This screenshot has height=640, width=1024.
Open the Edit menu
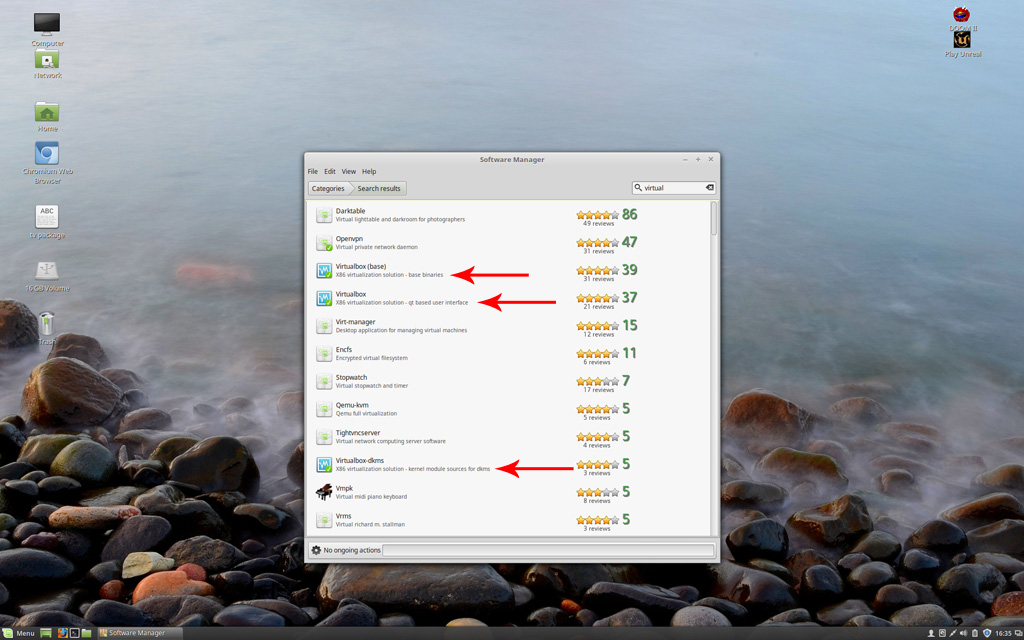tap(330, 172)
